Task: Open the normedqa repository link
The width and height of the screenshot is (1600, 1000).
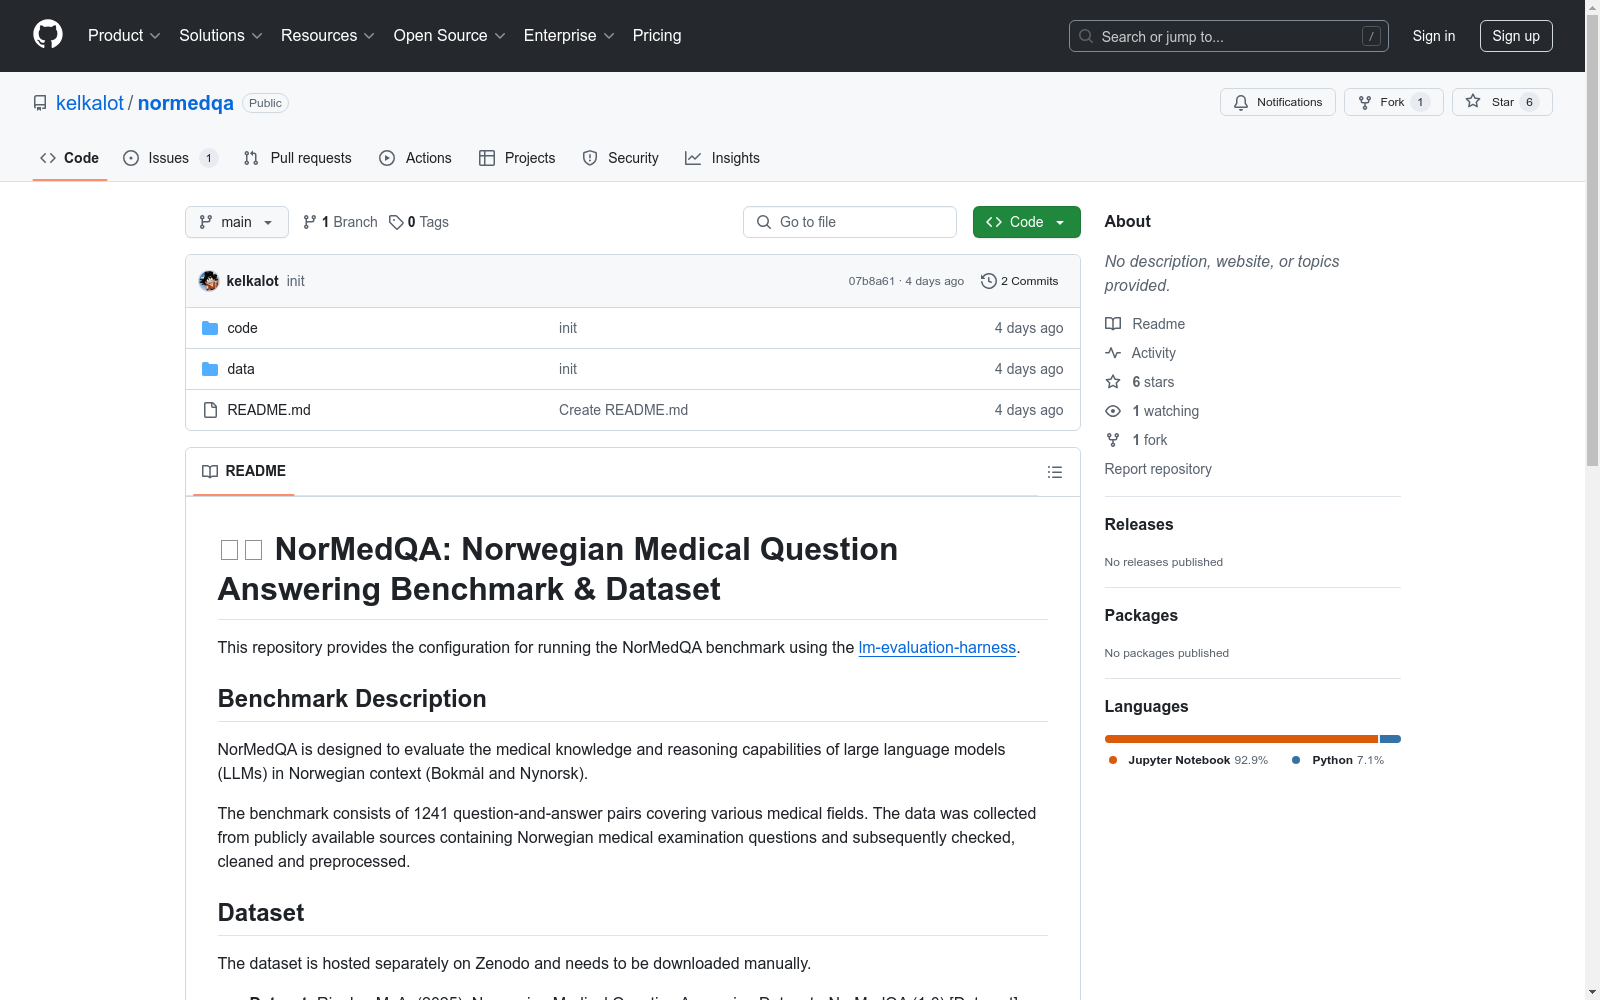Action: [x=186, y=103]
